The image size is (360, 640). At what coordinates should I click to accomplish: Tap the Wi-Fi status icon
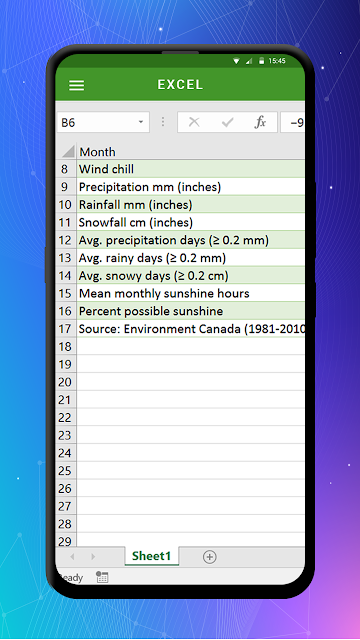coord(236,61)
